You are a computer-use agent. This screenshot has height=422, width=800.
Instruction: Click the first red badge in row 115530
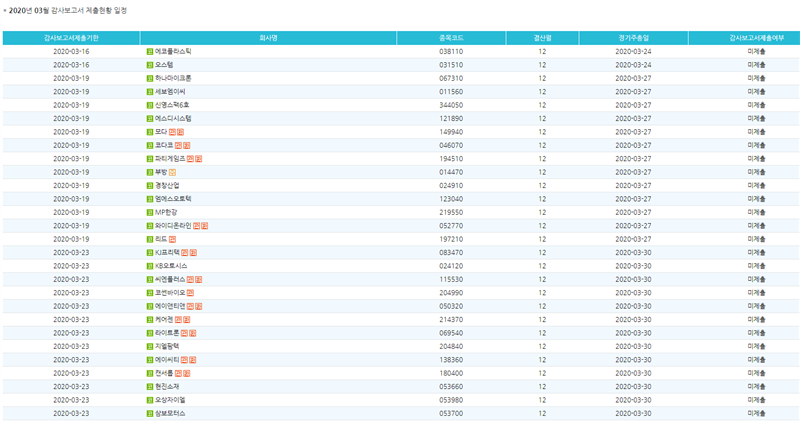(190, 280)
